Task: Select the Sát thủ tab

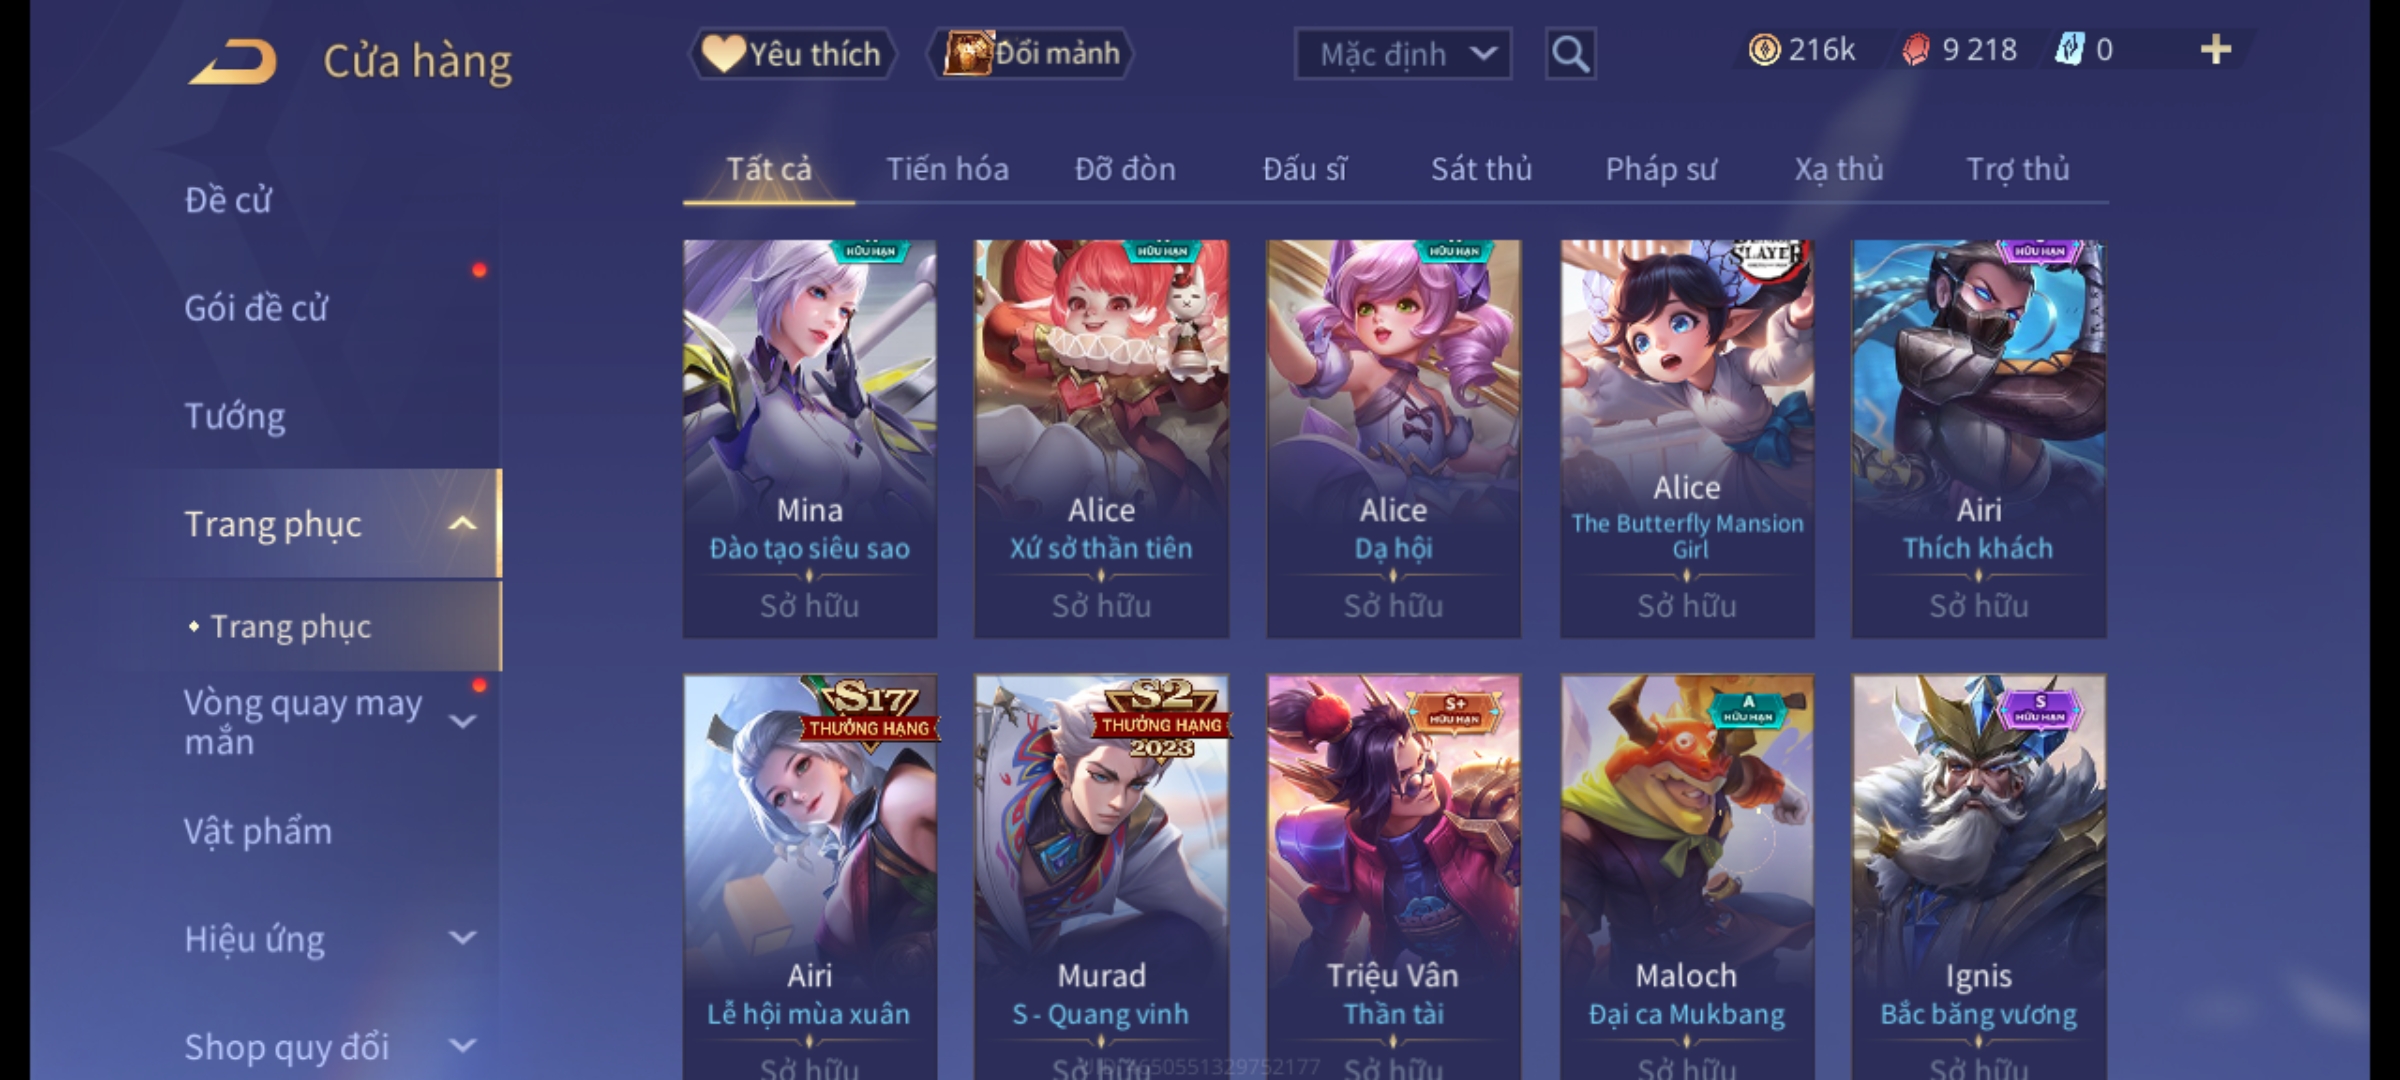Action: click(1481, 169)
